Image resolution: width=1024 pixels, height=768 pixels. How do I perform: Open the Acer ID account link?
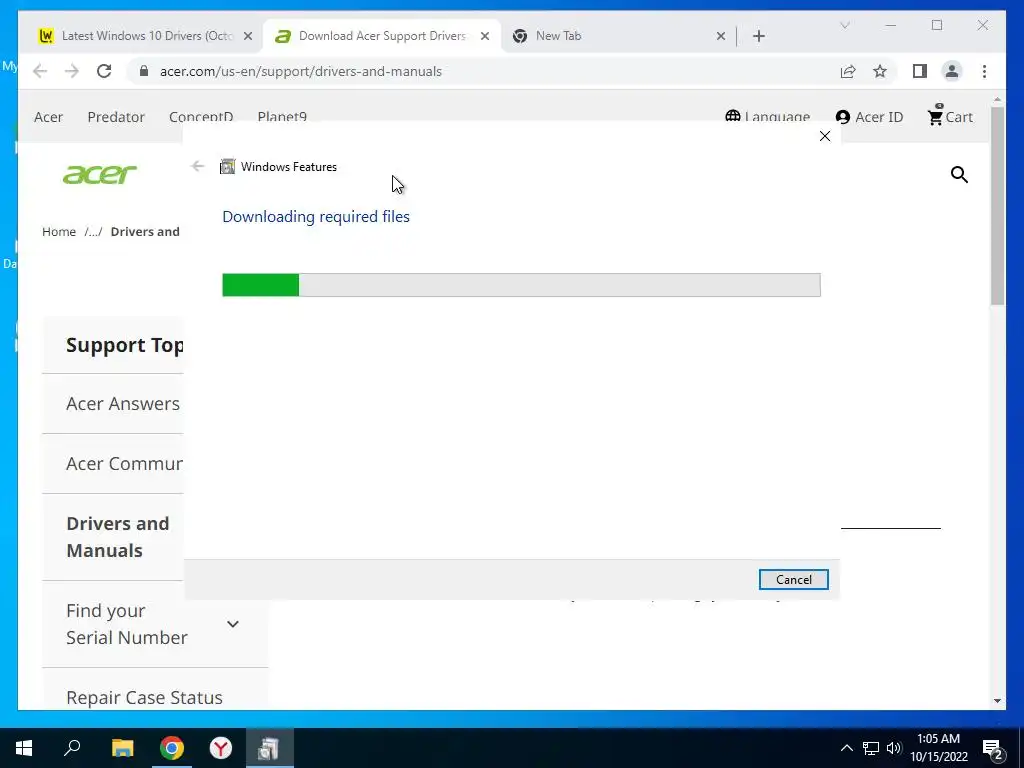click(x=869, y=117)
